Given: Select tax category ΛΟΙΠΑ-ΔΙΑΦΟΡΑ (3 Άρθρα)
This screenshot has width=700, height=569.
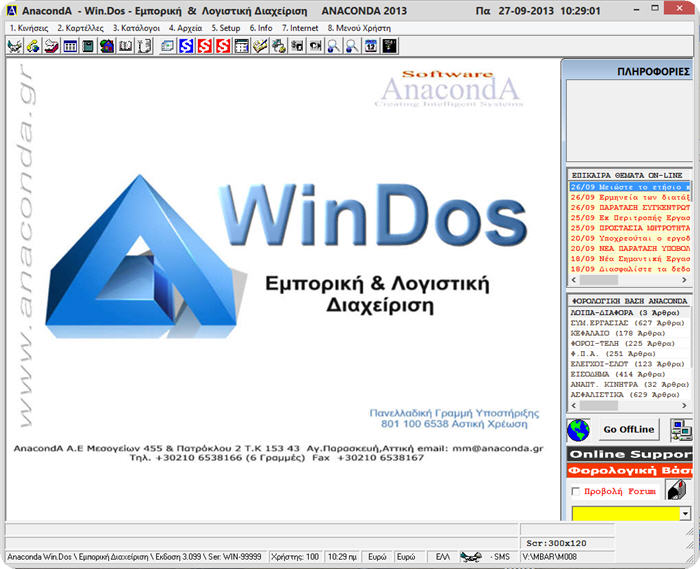Looking at the screenshot, I should tap(630, 313).
